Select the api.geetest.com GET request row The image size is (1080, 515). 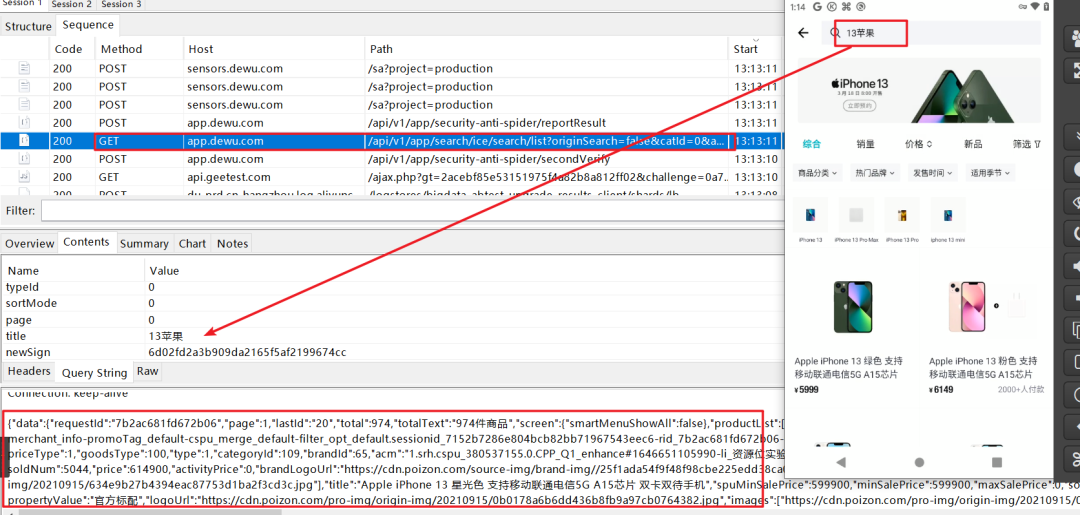[x=391, y=177]
